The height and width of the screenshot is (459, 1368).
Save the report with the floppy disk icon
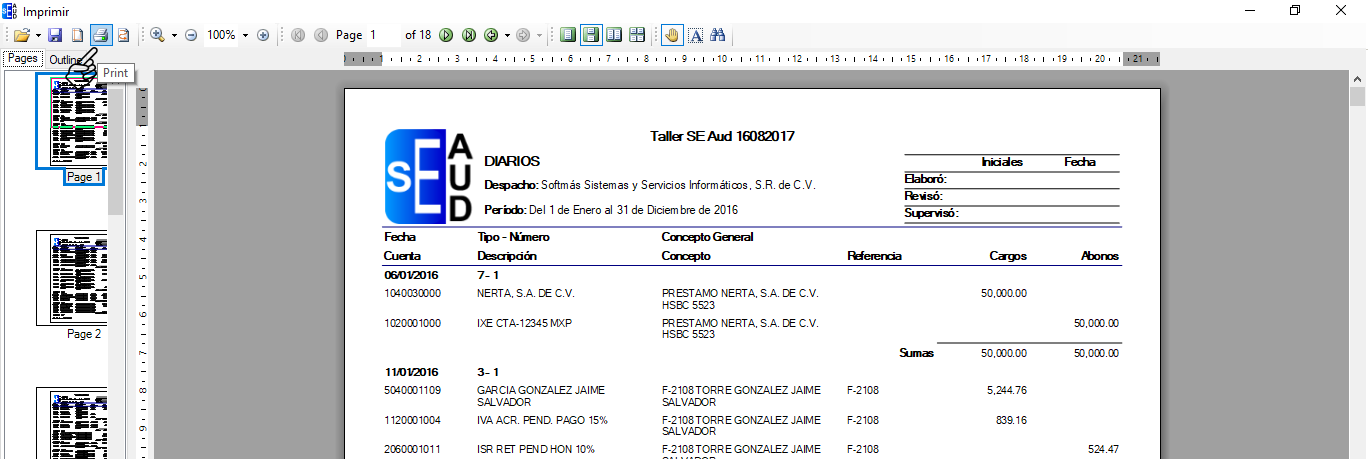click(x=55, y=35)
